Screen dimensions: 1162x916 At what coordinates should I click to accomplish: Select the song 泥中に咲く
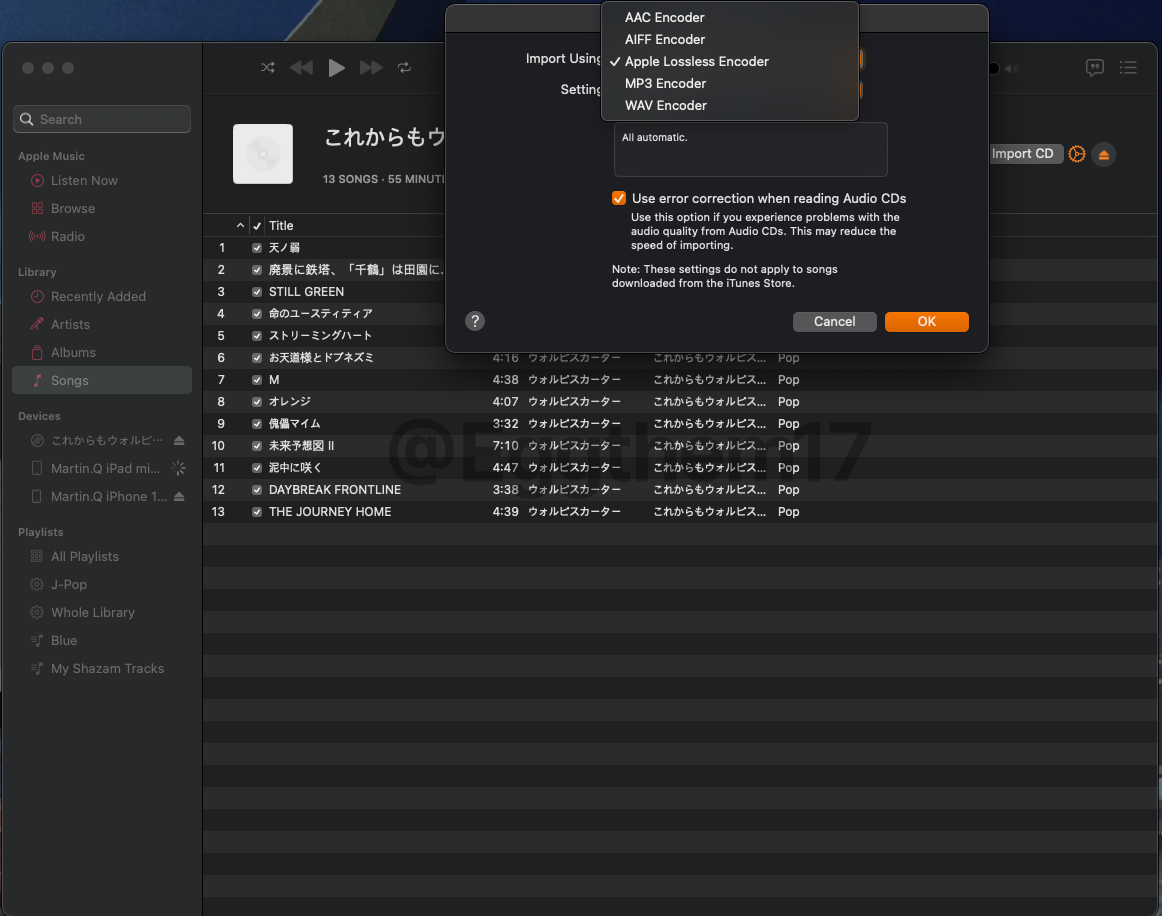[x=294, y=468]
